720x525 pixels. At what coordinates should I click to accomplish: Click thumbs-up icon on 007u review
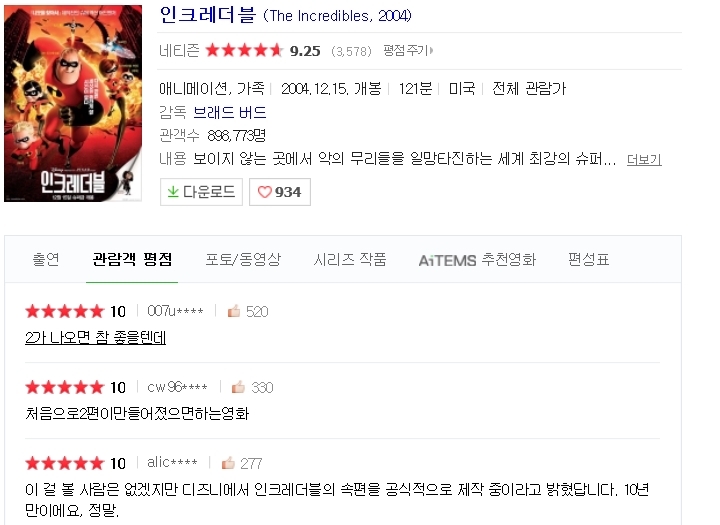pos(234,311)
